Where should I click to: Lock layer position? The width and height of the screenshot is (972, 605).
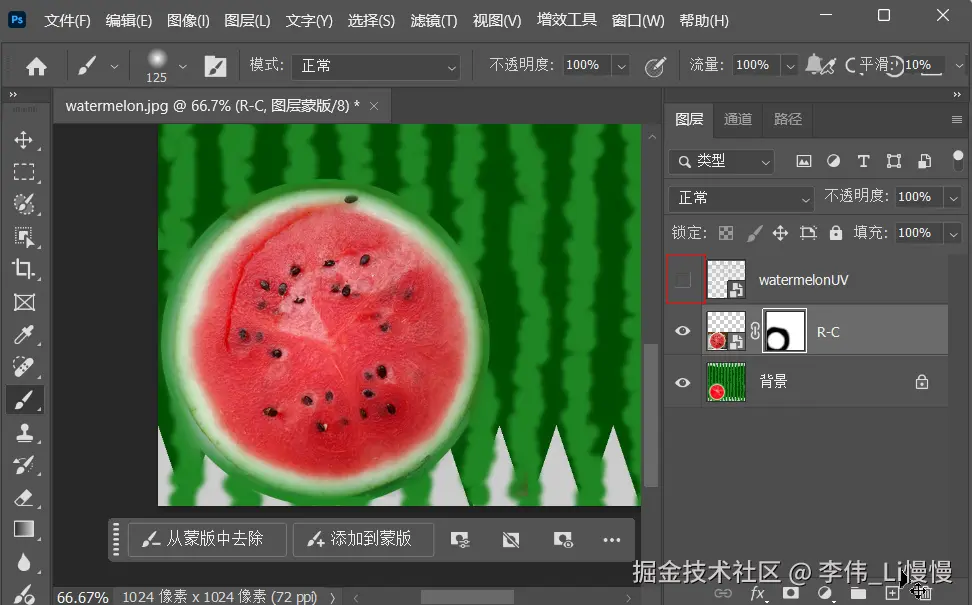(780, 233)
